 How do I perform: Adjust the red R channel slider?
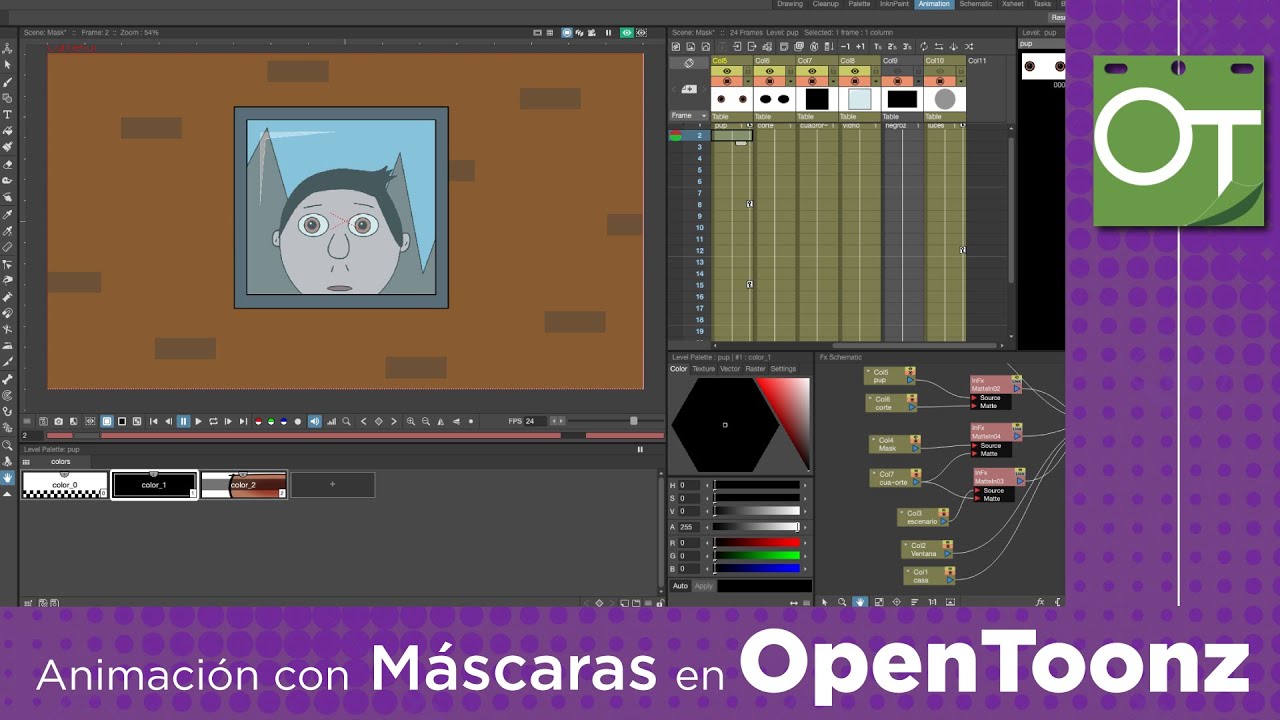pos(756,543)
